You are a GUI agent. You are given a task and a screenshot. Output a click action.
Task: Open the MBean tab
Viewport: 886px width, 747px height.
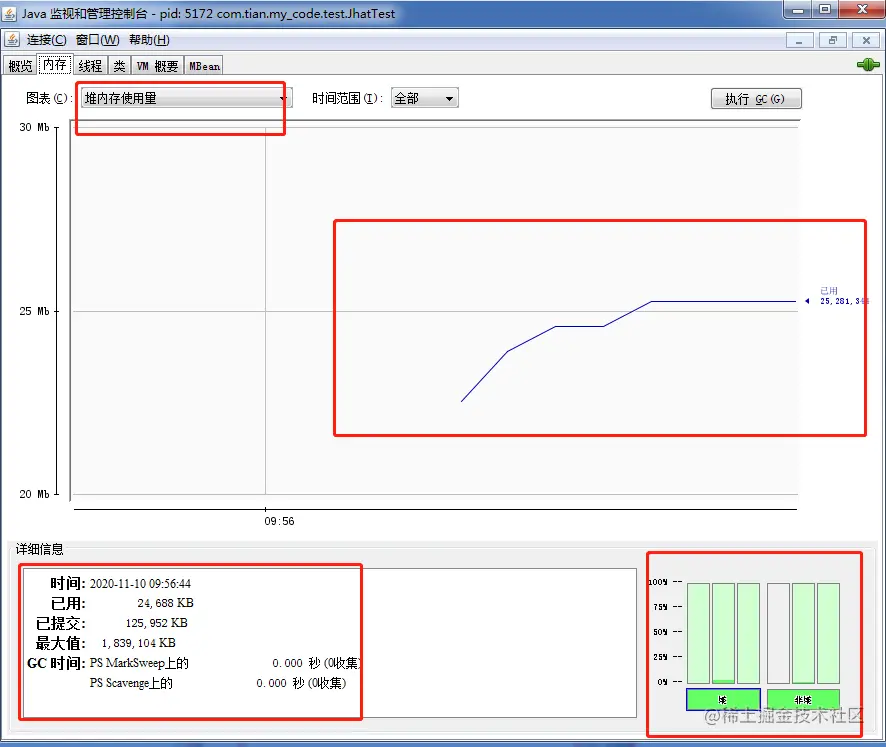click(204, 66)
